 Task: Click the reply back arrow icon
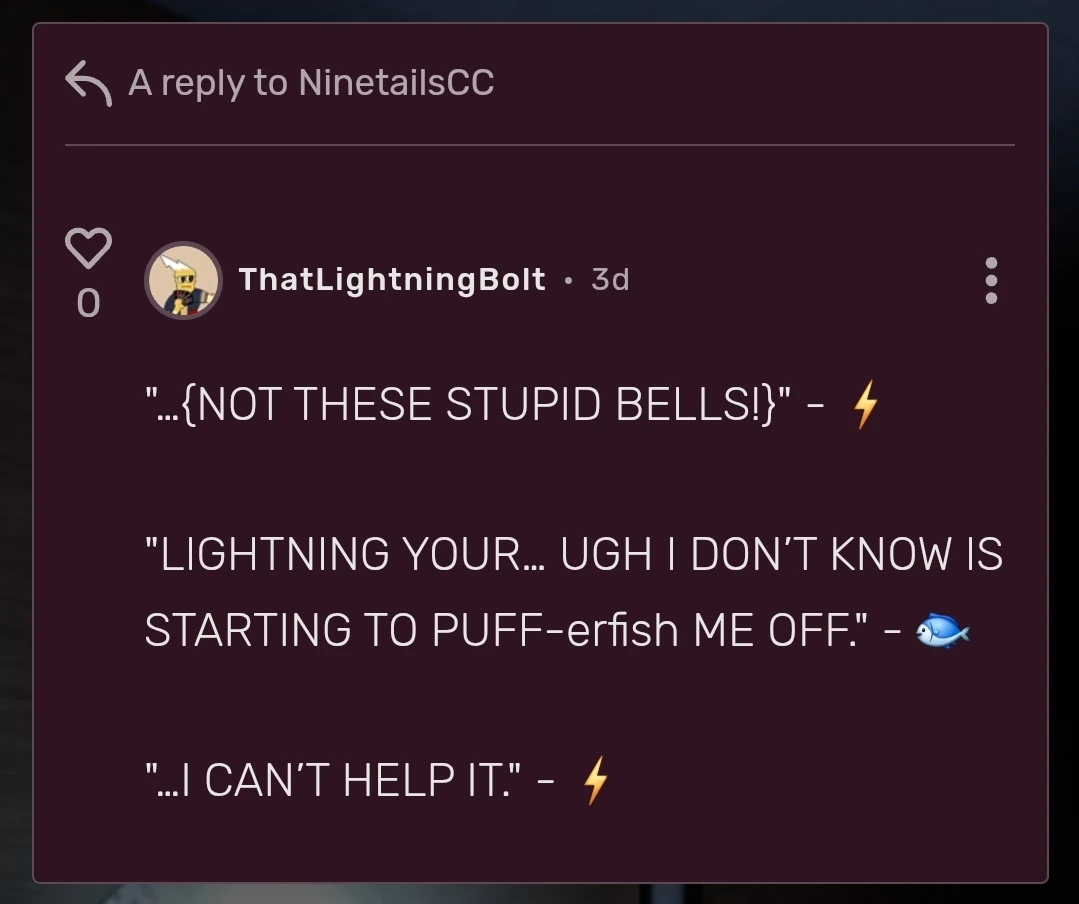pos(89,81)
